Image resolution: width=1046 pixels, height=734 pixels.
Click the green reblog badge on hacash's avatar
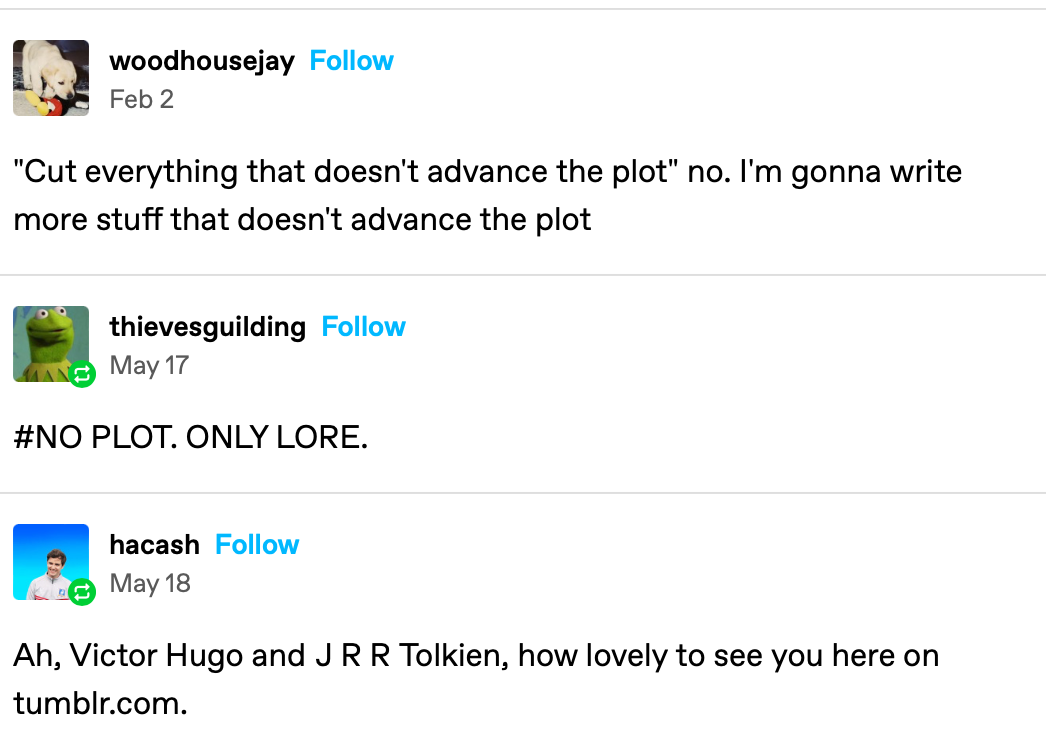click(83, 593)
